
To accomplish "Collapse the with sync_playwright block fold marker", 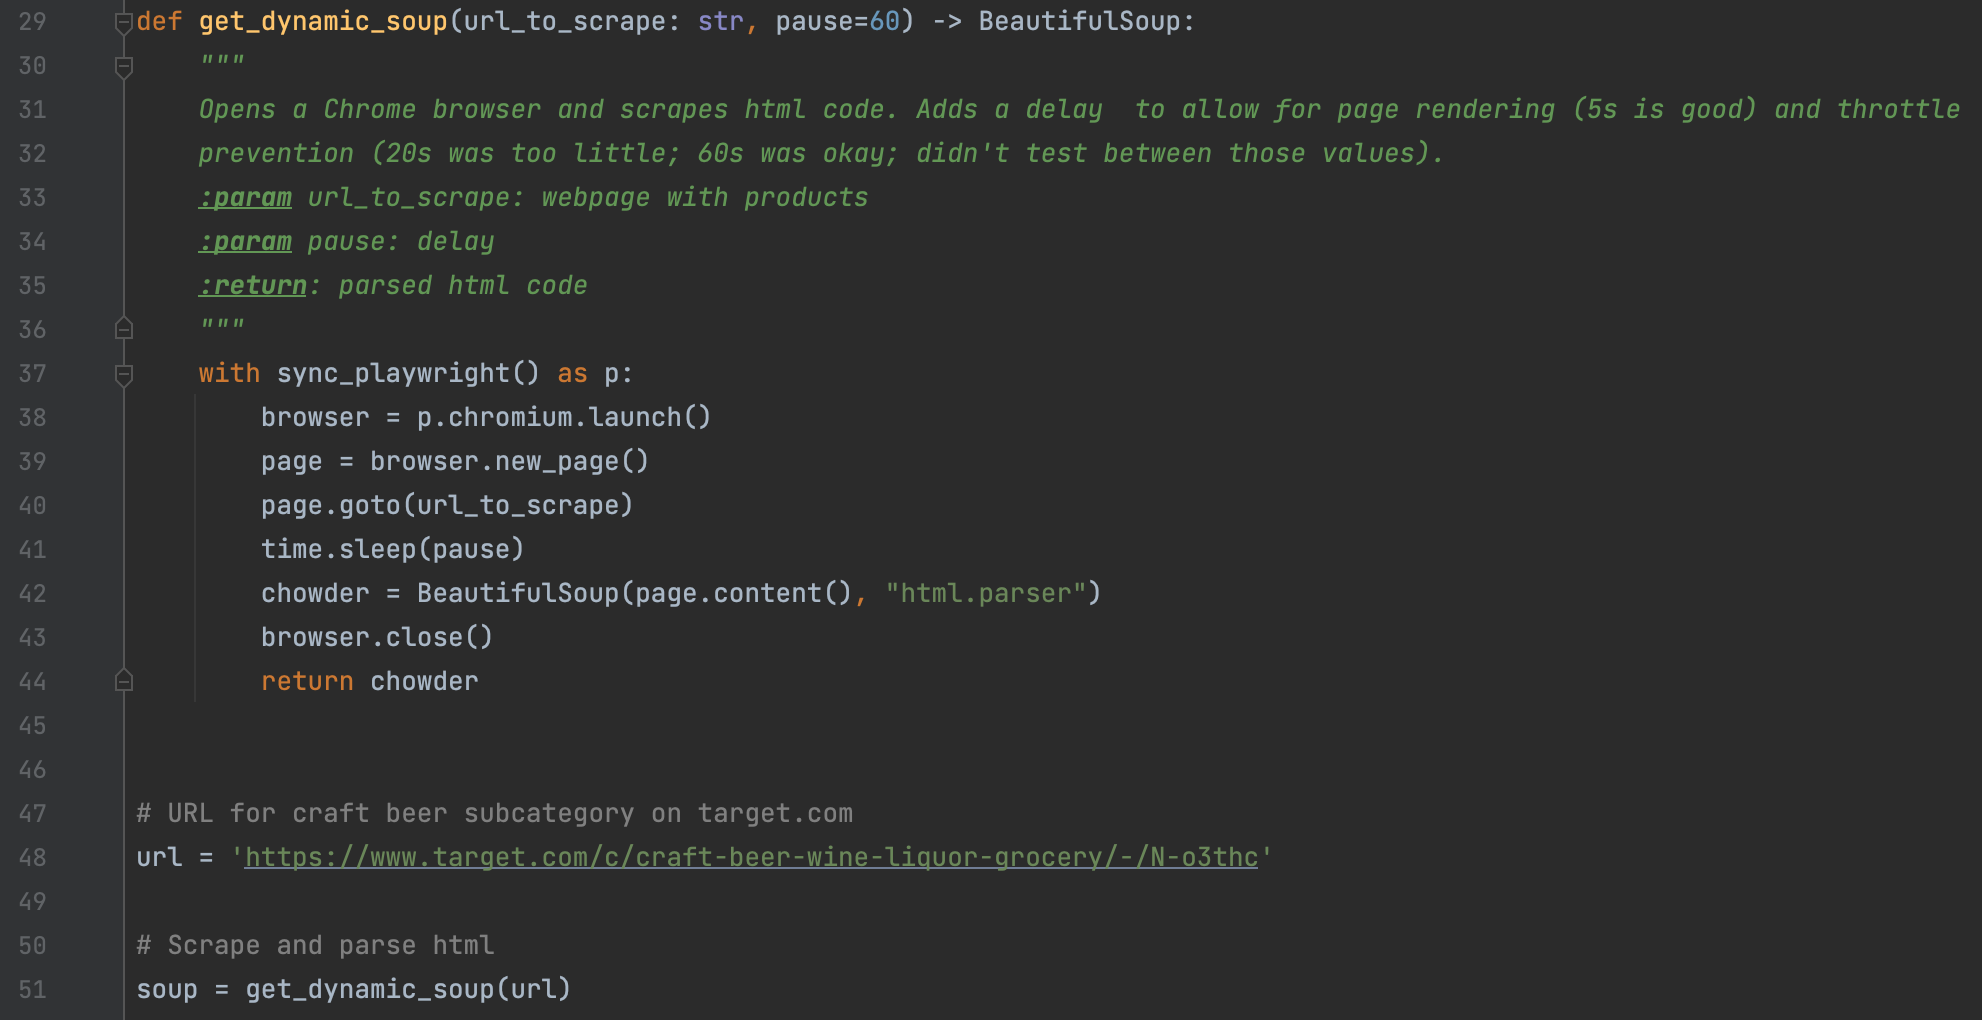I will [x=124, y=374].
